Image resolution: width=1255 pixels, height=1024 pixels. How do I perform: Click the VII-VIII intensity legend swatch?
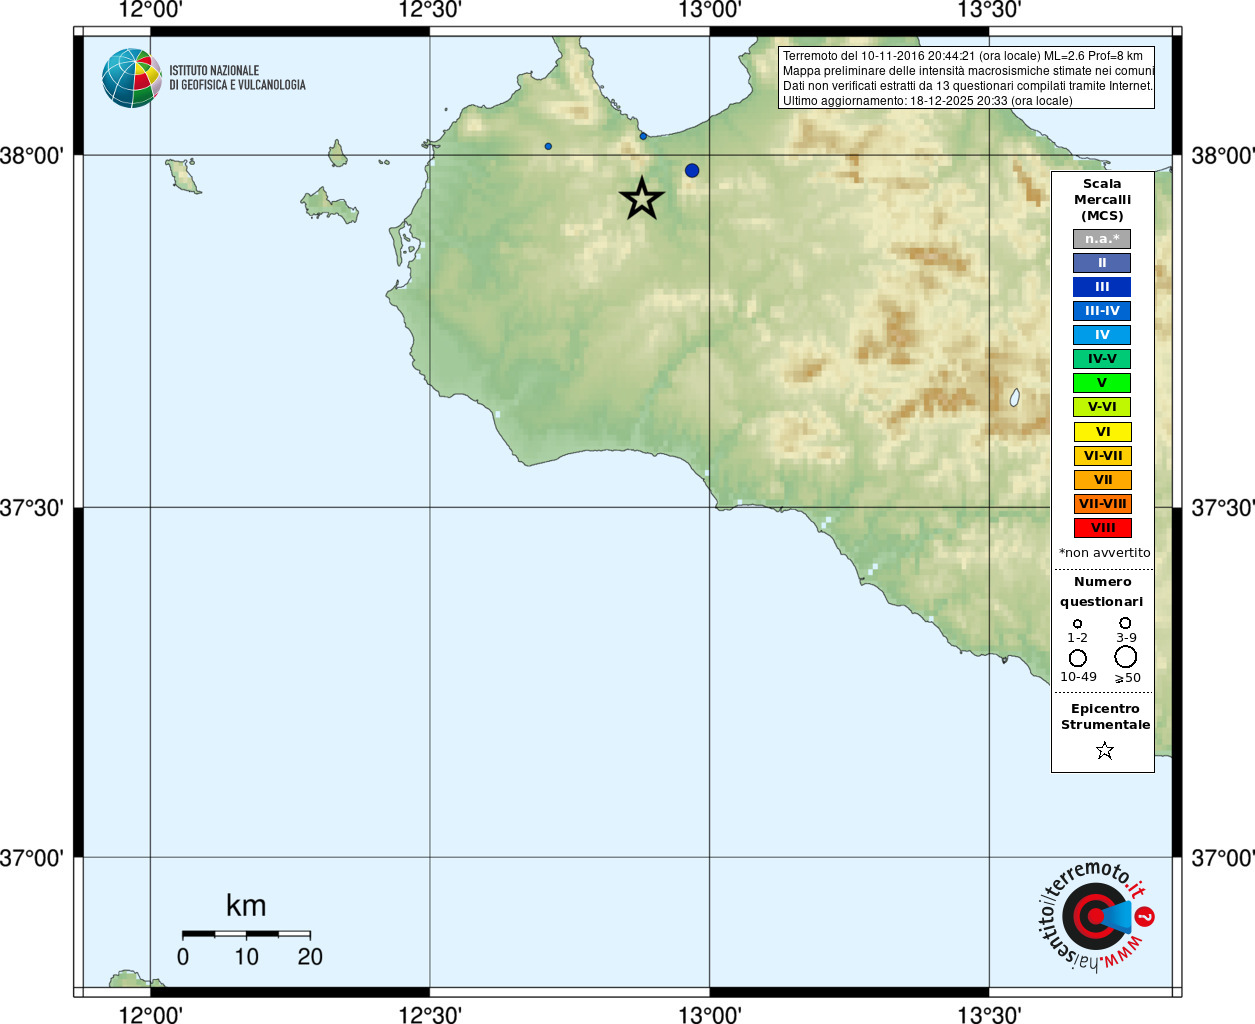1103,504
